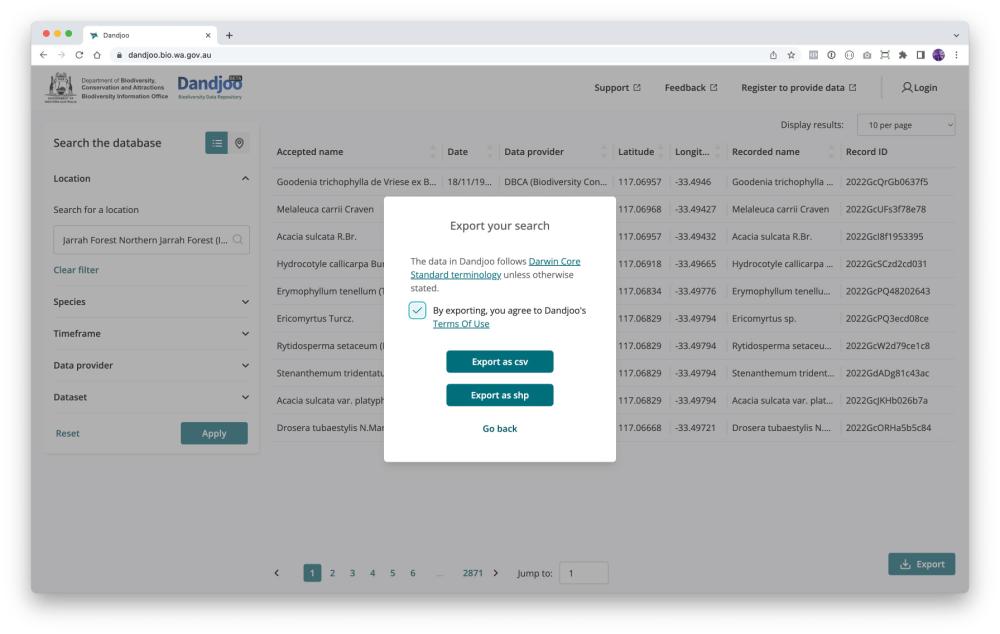1000x634 pixels.
Task: Go to results page 2
Action: (x=332, y=573)
